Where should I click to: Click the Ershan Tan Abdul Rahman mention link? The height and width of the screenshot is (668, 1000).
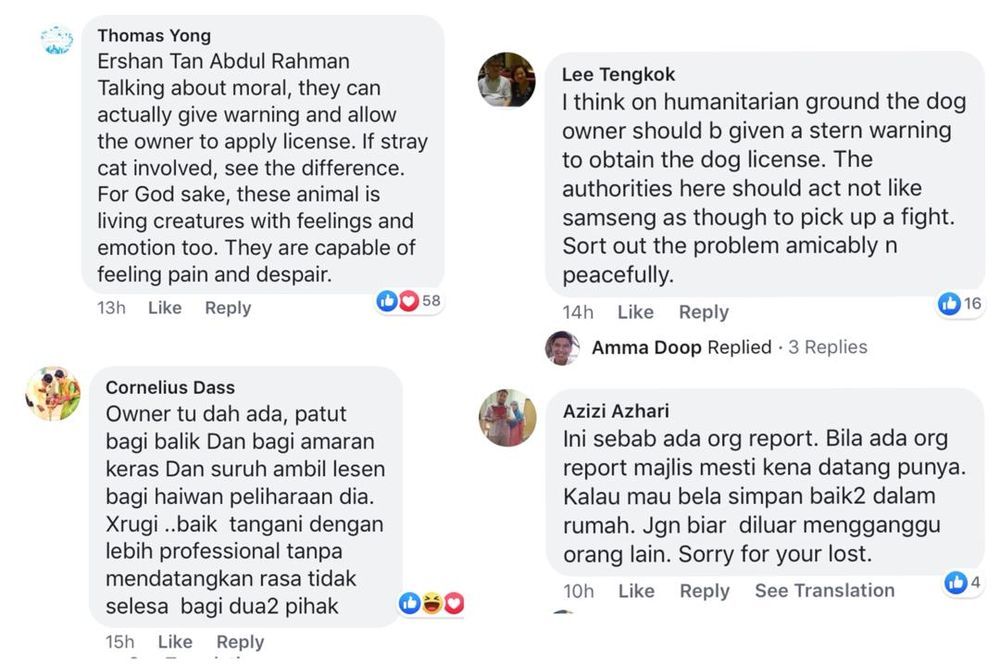[223, 60]
